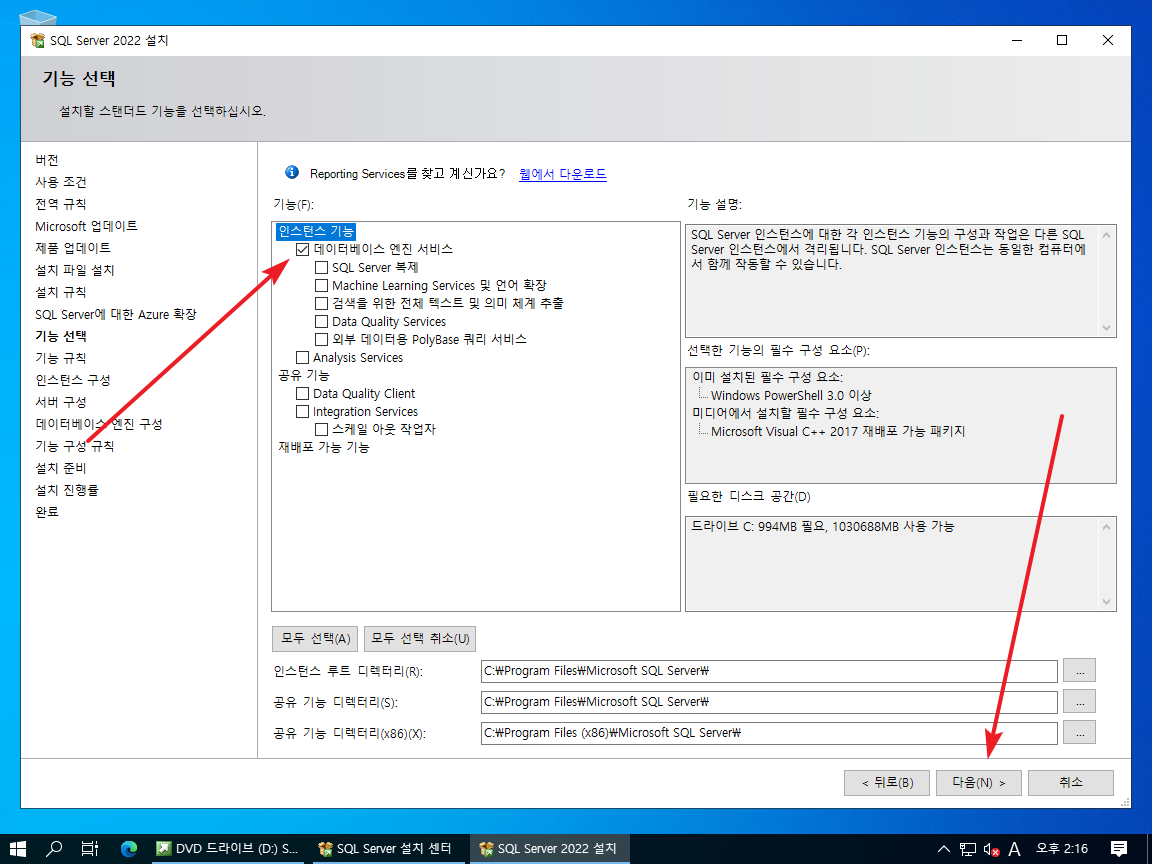This screenshot has height=864, width=1152.
Task: Select 기능 규칙 step in sidebar
Action: coord(61,359)
